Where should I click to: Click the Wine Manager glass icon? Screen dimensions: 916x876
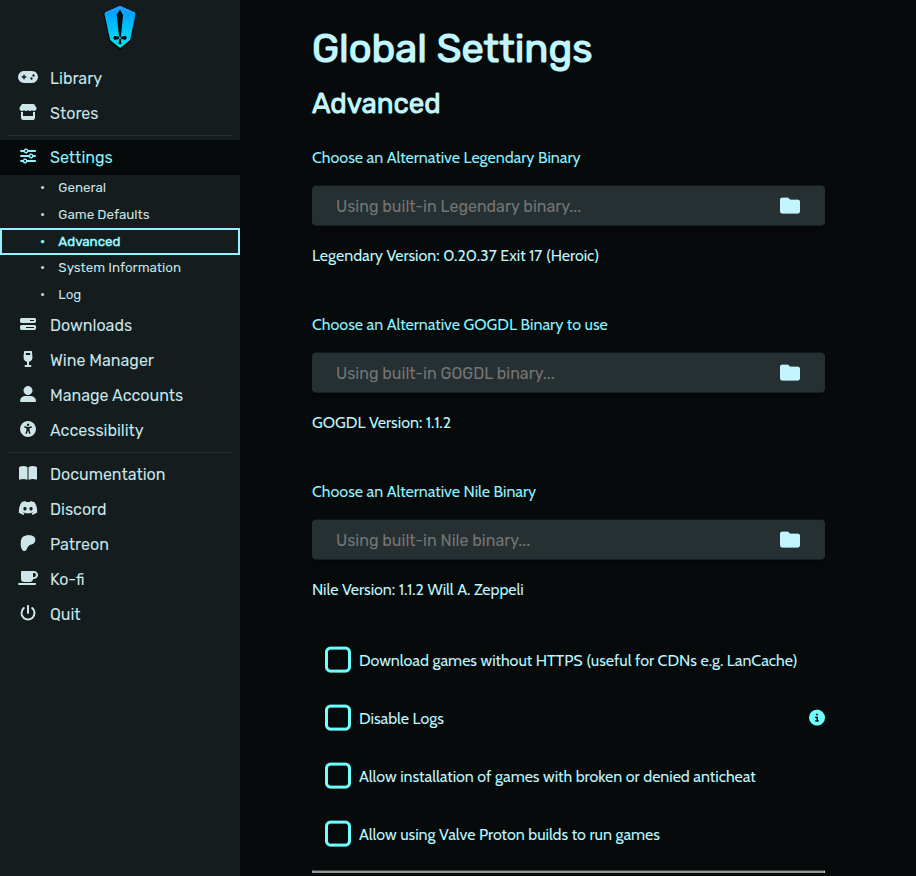[x=28, y=360]
